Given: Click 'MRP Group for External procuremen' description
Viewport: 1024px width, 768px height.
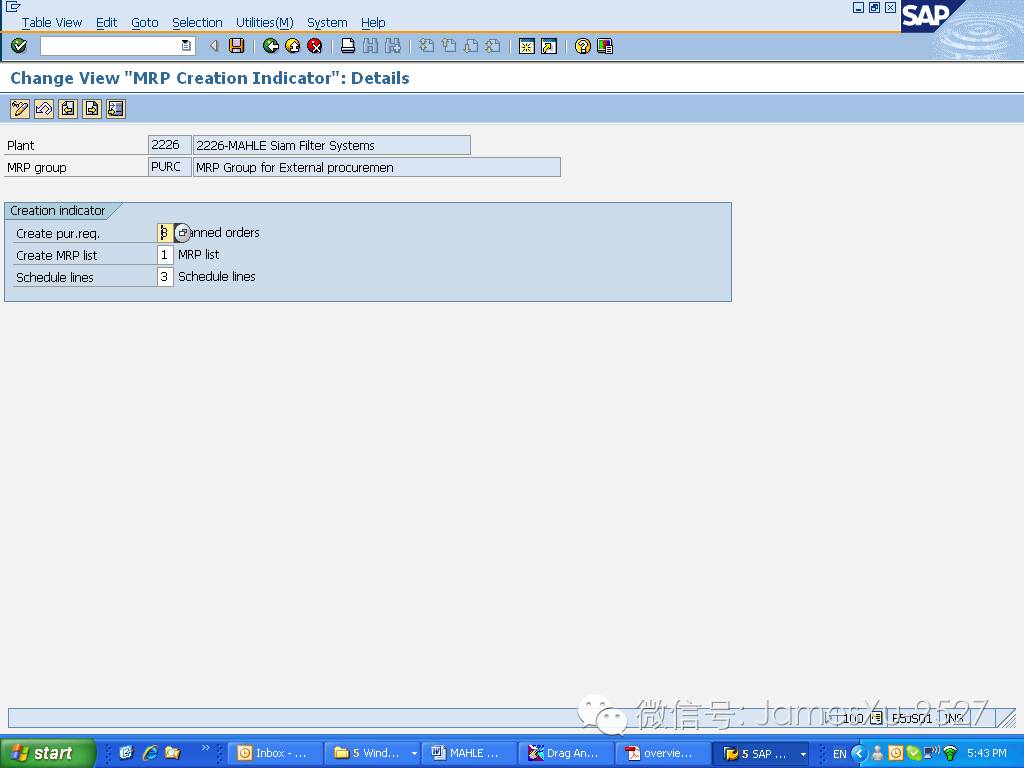Looking at the screenshot, I should pyautogui.click(x=377, y=167).
